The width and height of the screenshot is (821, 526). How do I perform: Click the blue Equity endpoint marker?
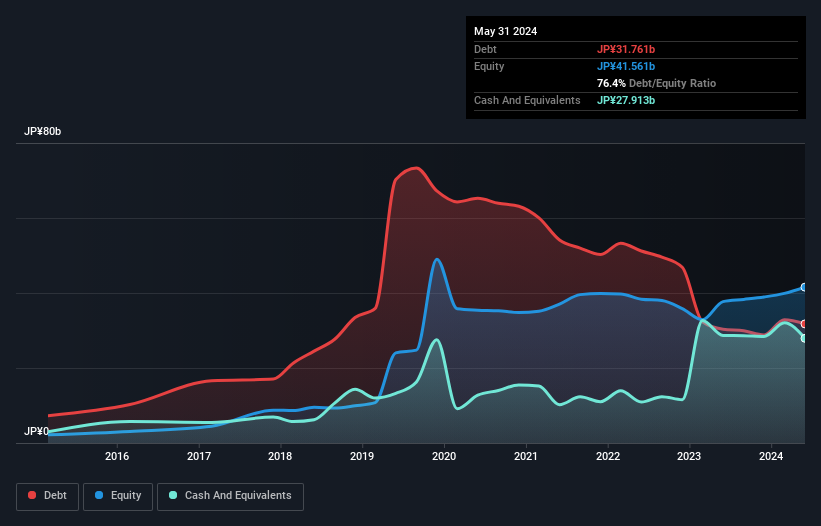click(x=804, y=287)
